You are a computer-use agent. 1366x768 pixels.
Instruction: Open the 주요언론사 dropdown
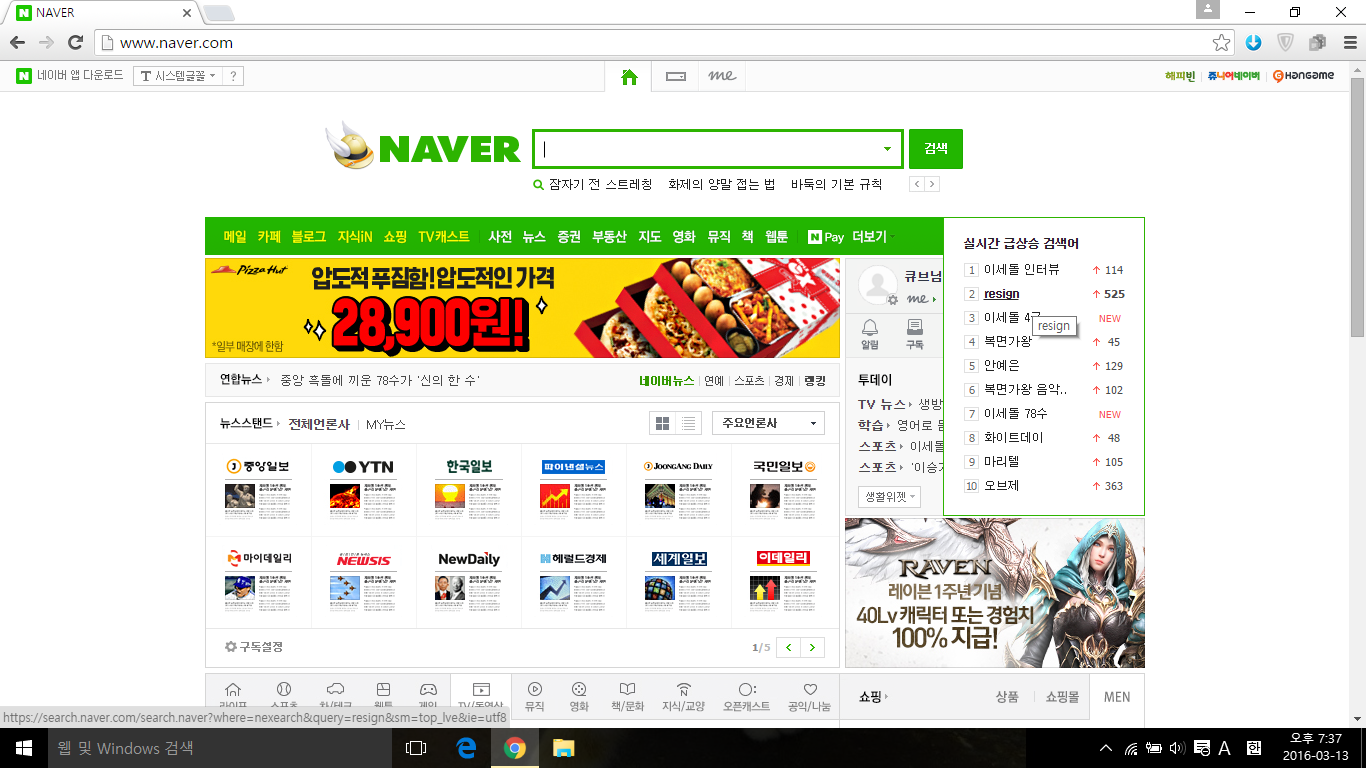point(768,423)
